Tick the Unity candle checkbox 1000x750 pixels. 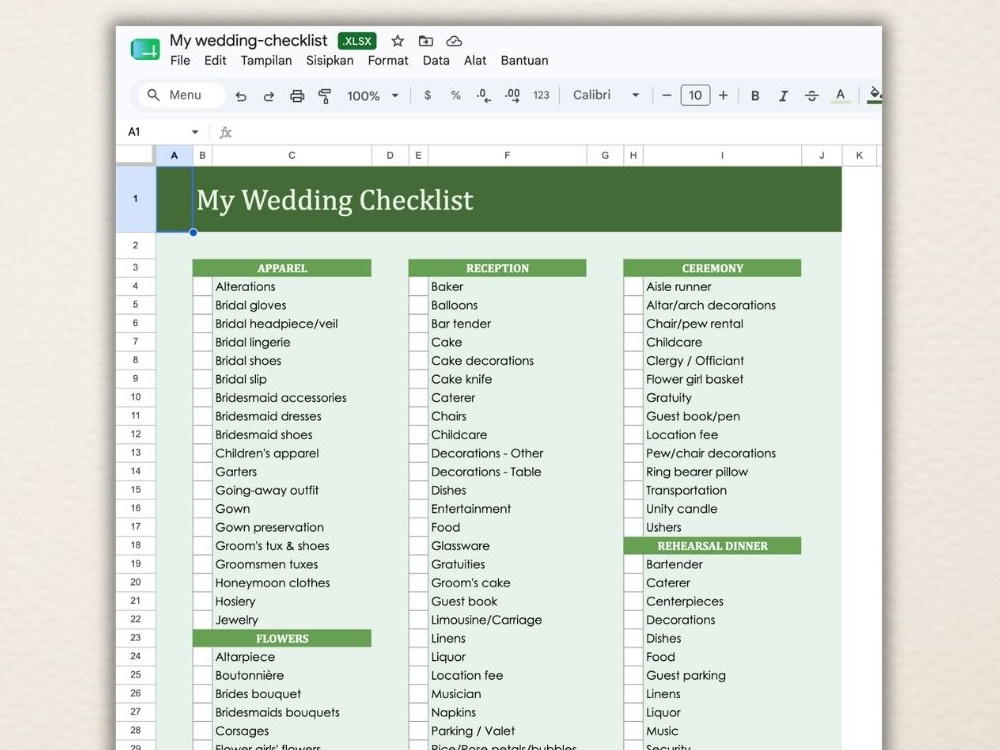(633, 508)
